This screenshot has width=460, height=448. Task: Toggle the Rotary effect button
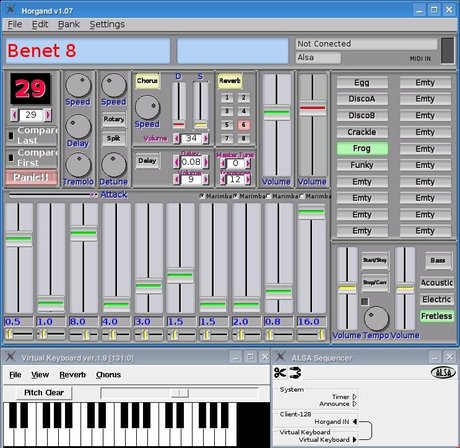click(114, 119)
